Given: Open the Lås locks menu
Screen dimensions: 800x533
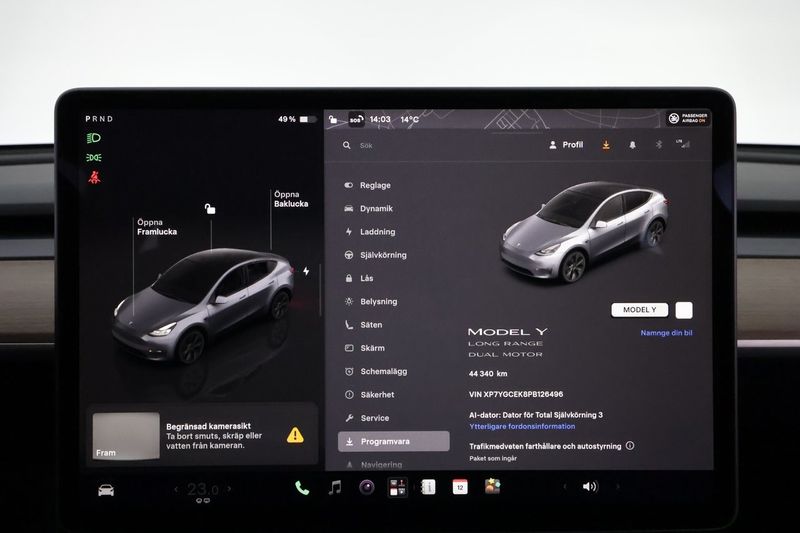Looking at the screenshot, I should point(359,278).
